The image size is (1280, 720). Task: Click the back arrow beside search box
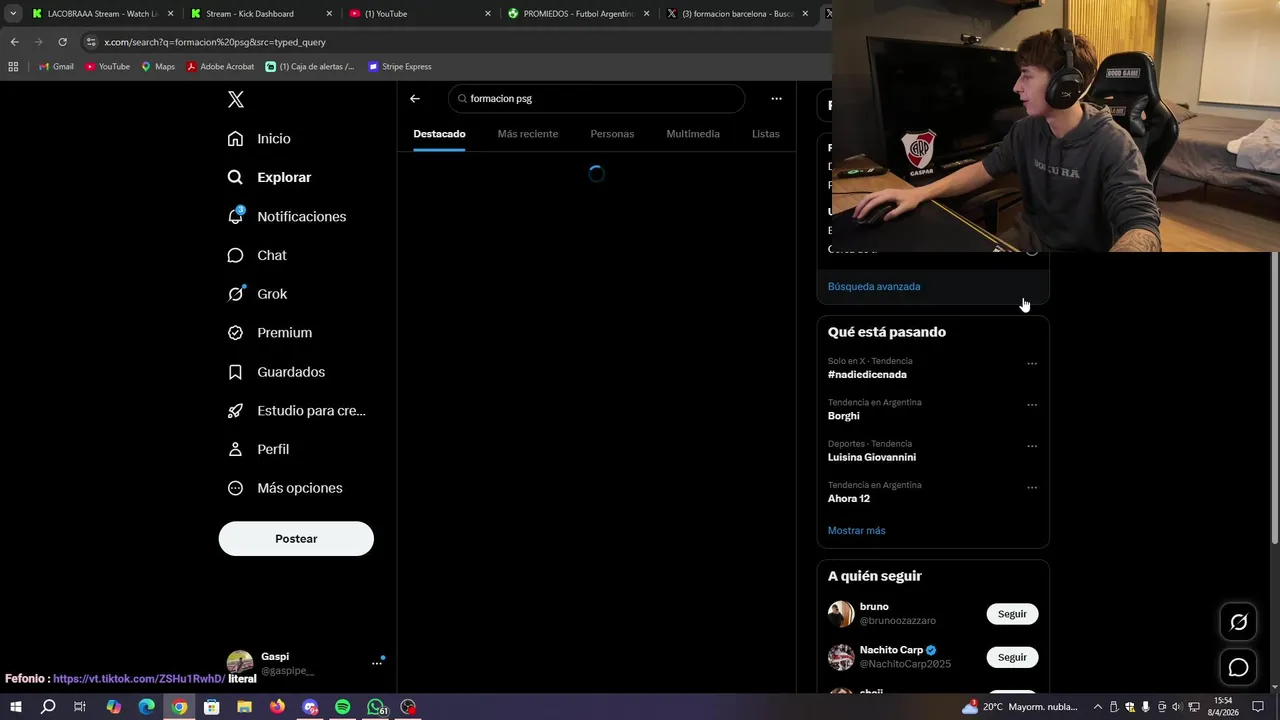[x=415, y=99]
